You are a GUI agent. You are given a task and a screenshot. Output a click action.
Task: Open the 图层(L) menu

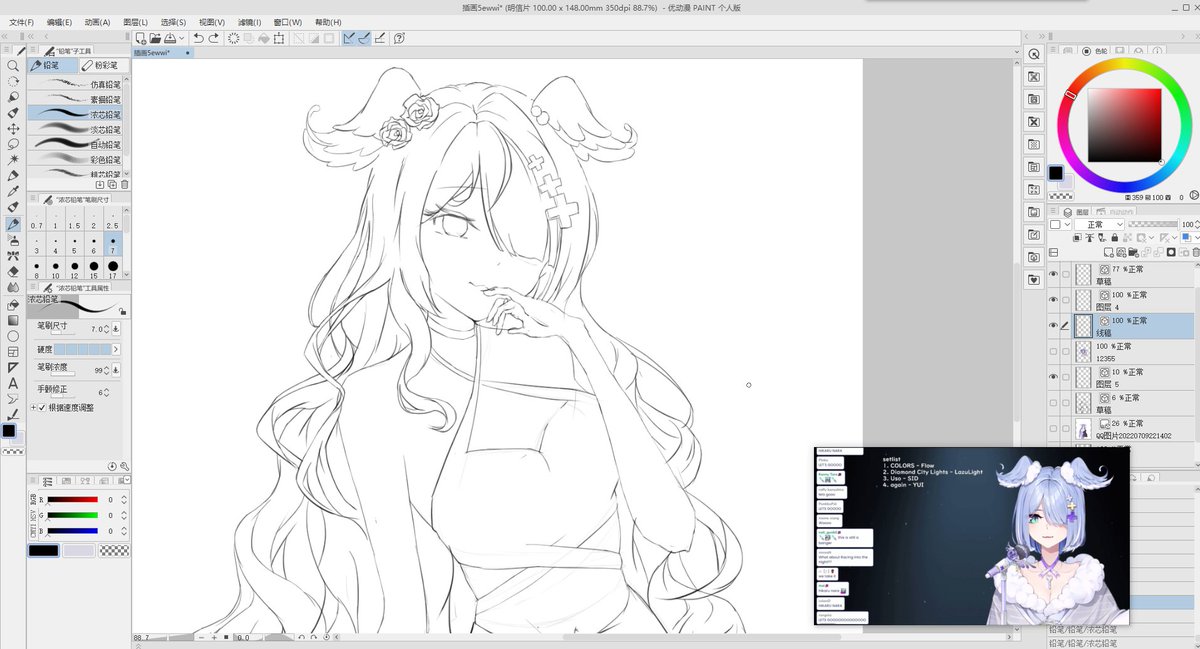(x=135, y=21)
